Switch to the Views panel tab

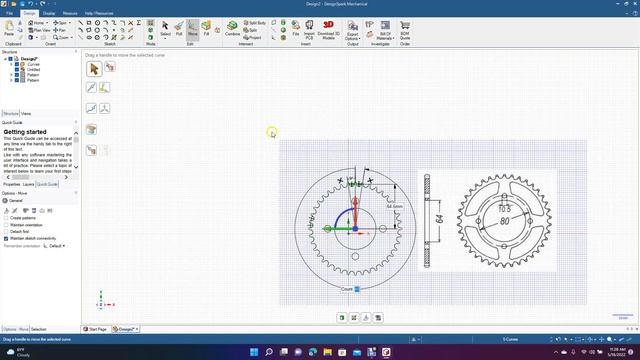coord(26,113)
